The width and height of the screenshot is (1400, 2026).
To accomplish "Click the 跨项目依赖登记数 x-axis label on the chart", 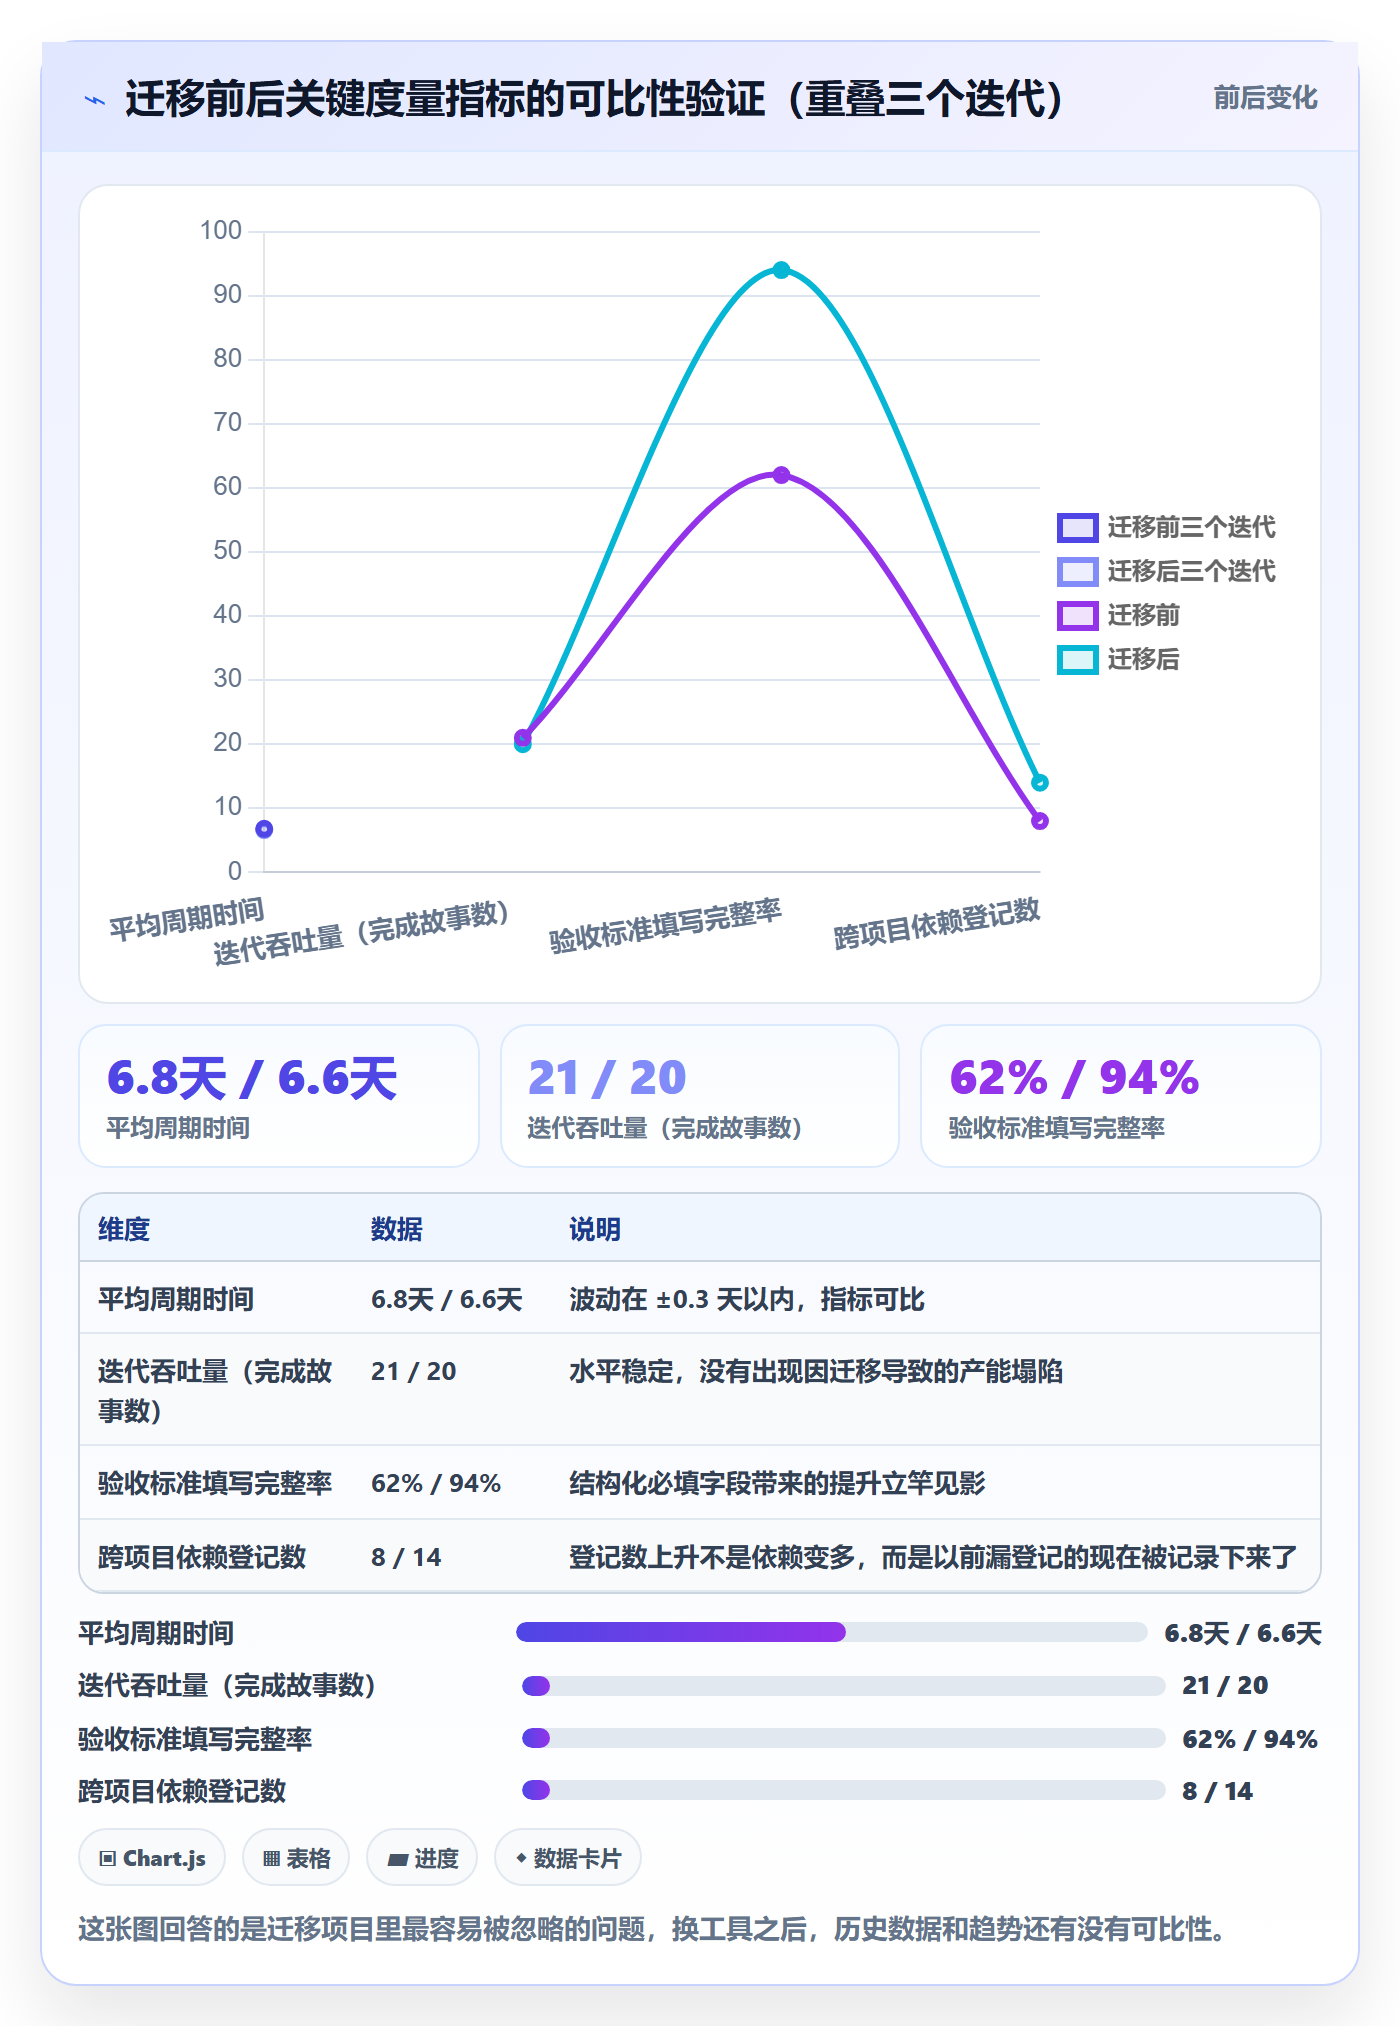I will pos(937,923).
